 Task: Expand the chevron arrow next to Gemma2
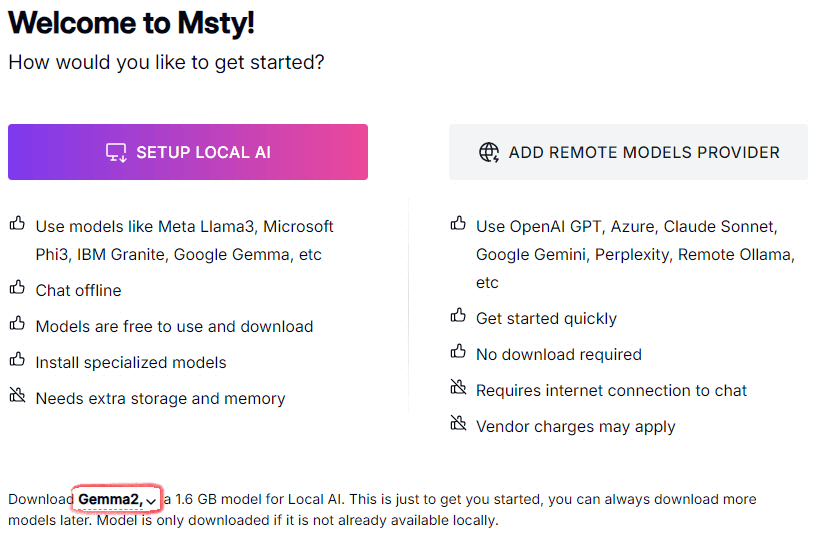[x=151, y=500]
